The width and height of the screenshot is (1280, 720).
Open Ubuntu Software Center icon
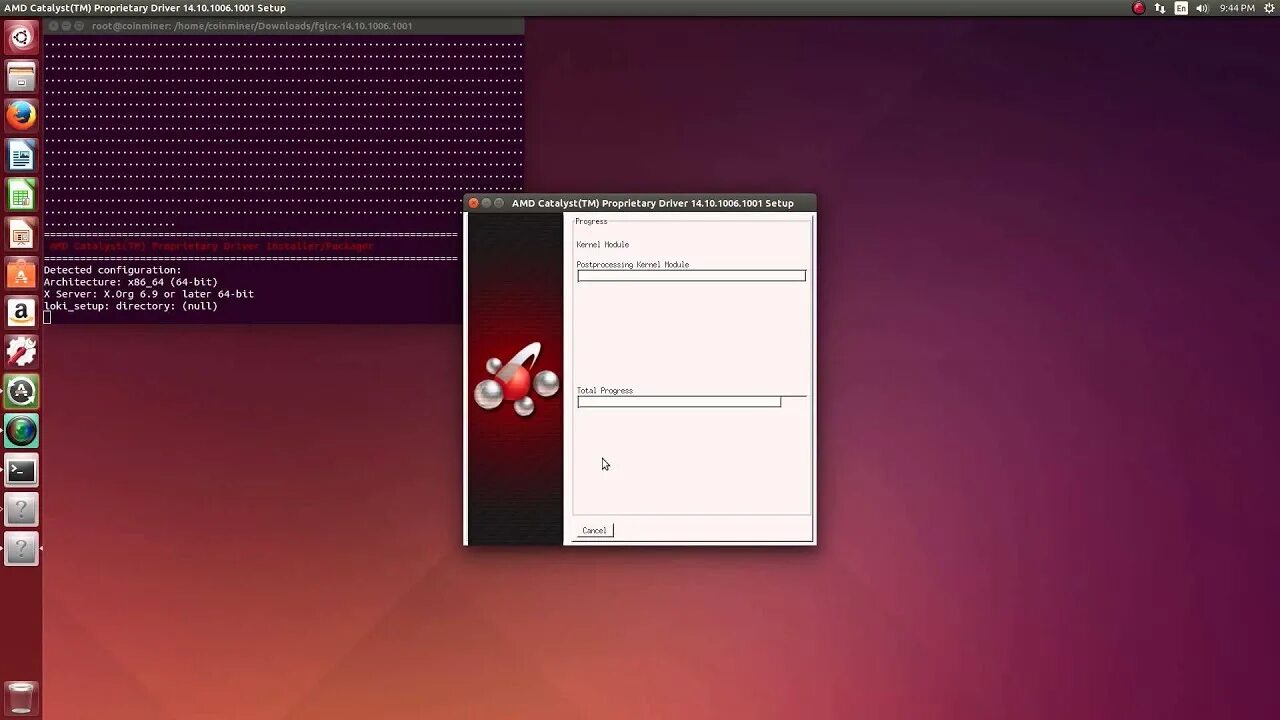tap(21, 274)
